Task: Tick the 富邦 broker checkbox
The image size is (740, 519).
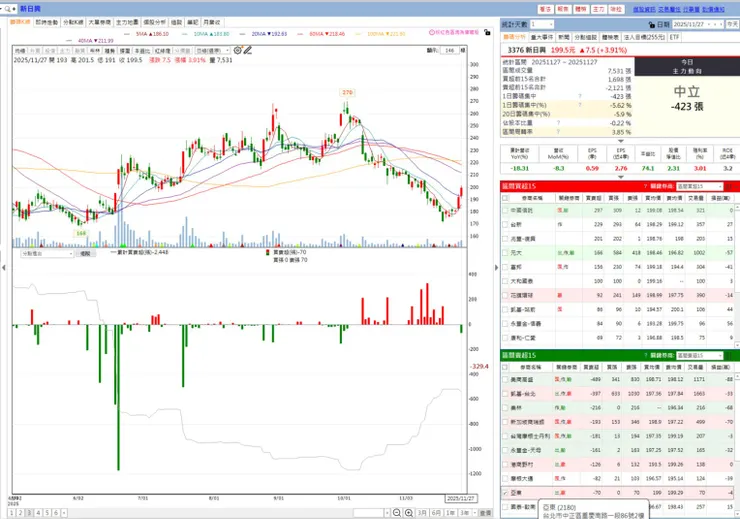Action: click(505, 267)
